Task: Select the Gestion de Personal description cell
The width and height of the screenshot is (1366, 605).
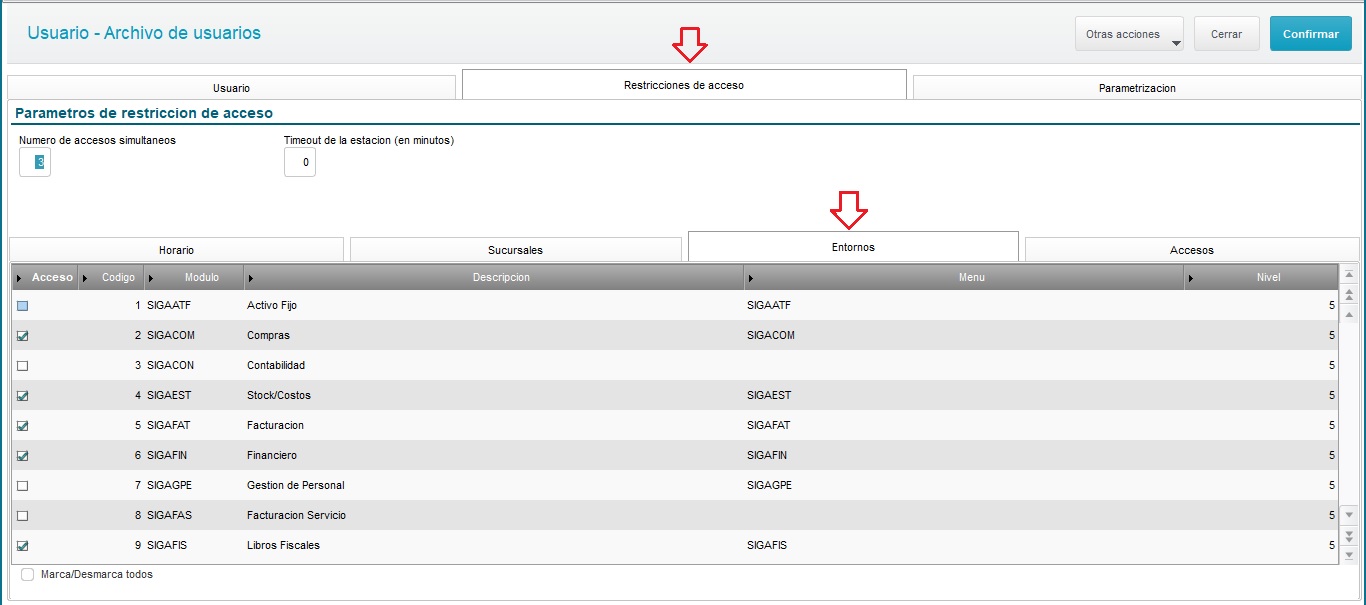Action: tap(494, 485)
